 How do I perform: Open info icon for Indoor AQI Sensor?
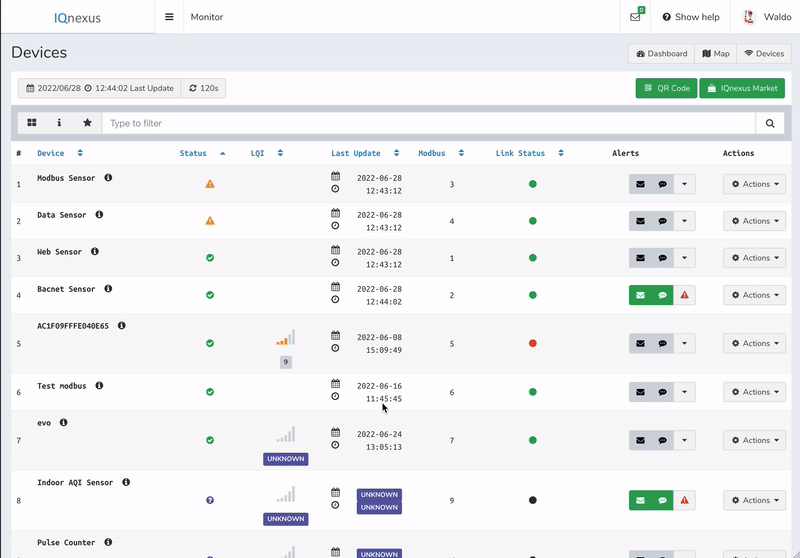(126, 482)
